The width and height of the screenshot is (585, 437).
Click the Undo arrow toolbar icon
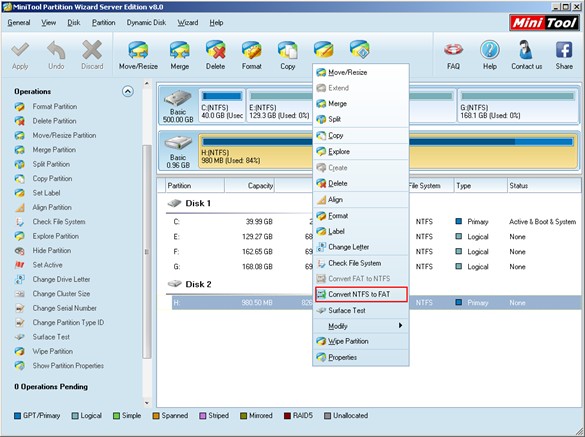[56, 50]
